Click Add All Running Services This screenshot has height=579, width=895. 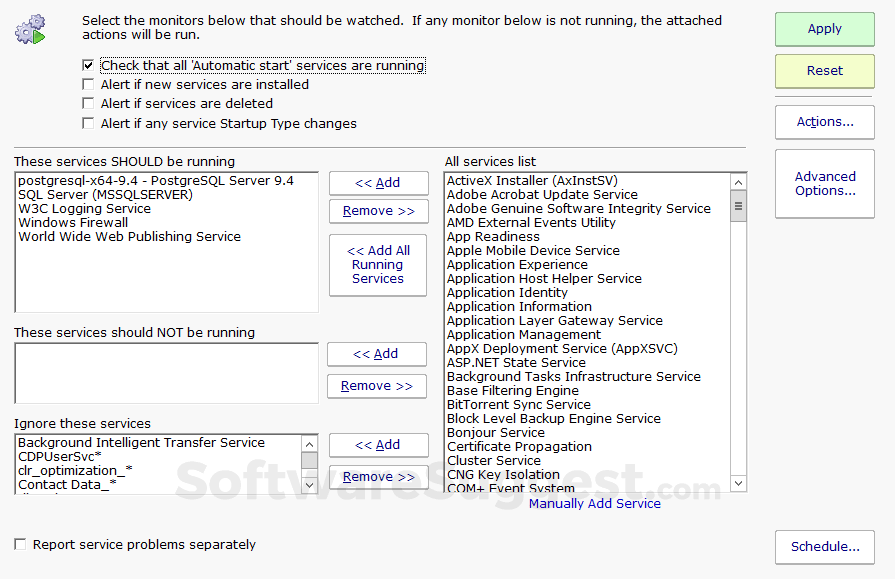pyautogui.click(x=377, y=265)
